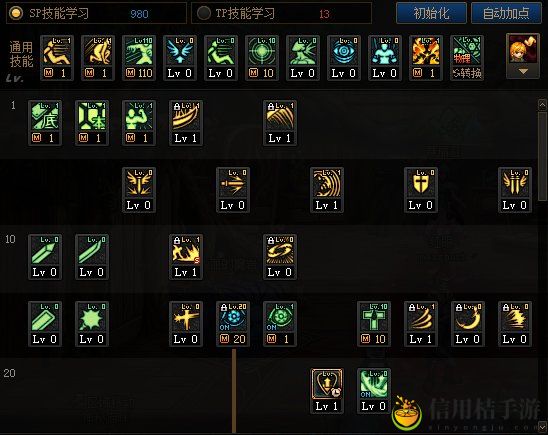Click the 初始化 reset button

[431, 13]
